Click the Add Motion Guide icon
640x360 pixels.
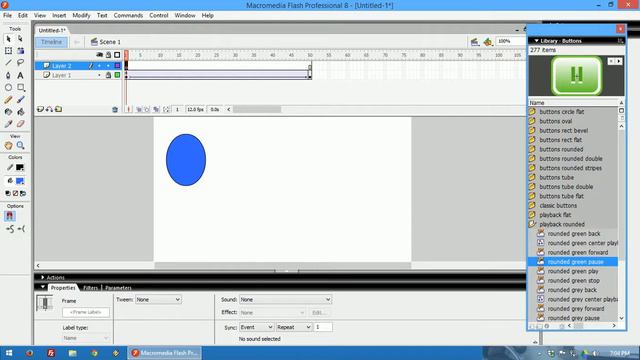tap(49, 109)
